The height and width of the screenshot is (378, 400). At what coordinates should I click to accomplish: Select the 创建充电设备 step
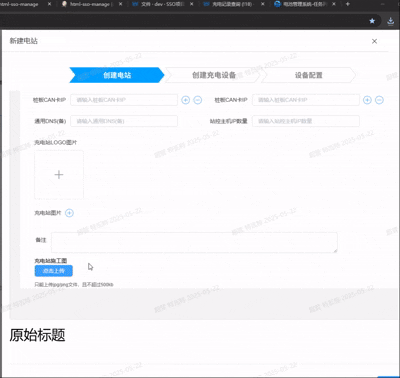[x=214, y=75]
